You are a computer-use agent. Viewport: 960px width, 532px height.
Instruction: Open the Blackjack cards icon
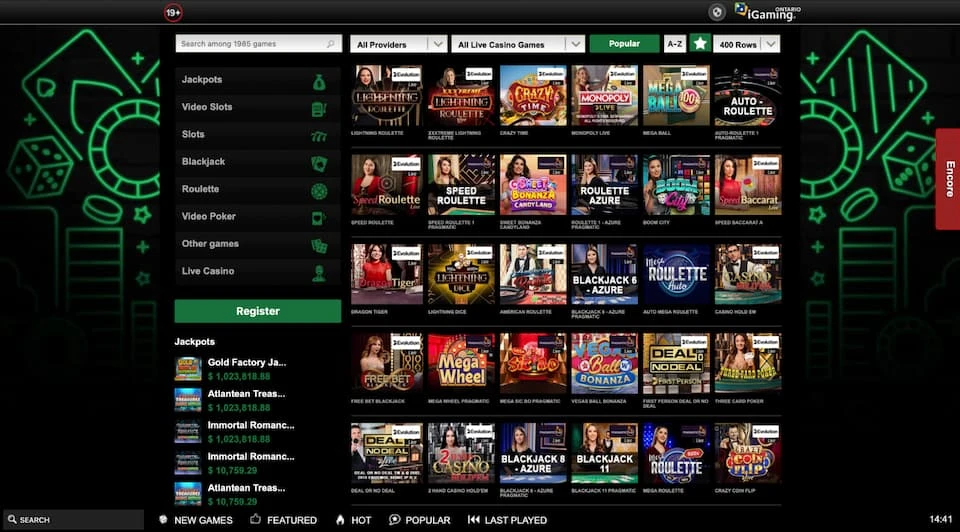pos(319,163)
